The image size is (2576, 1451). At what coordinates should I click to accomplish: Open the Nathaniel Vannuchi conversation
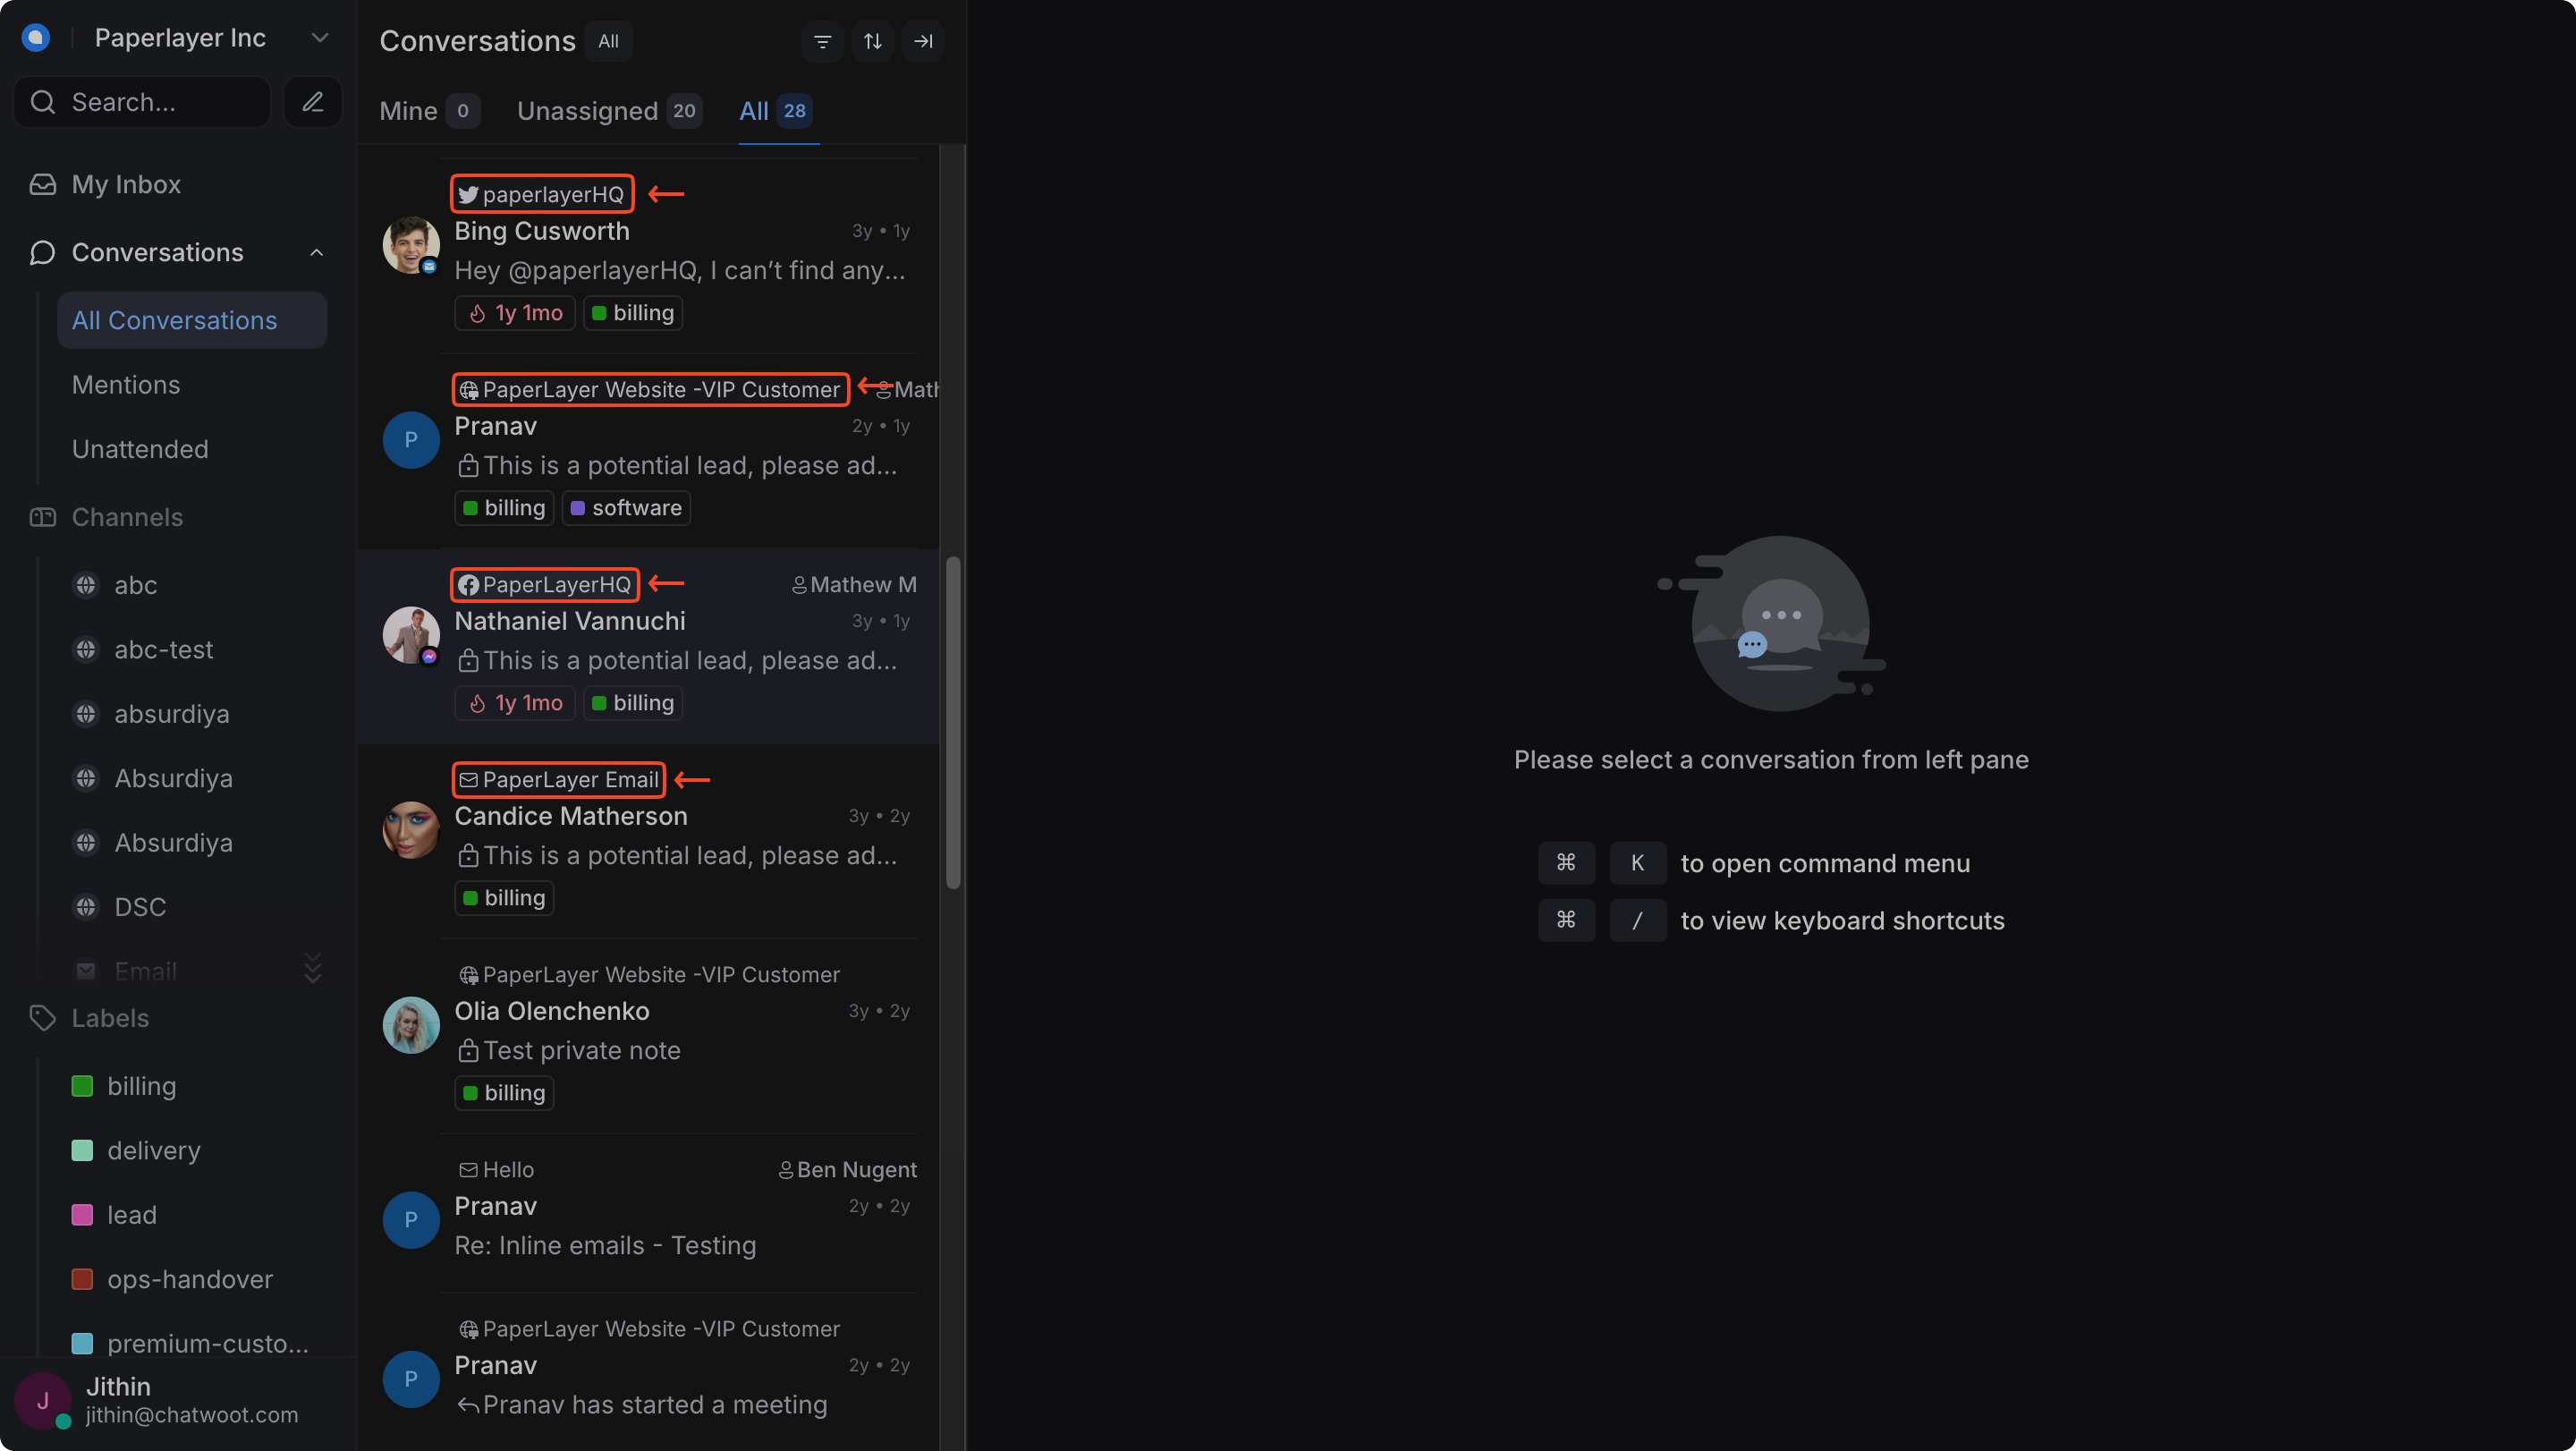pos(648,645)
